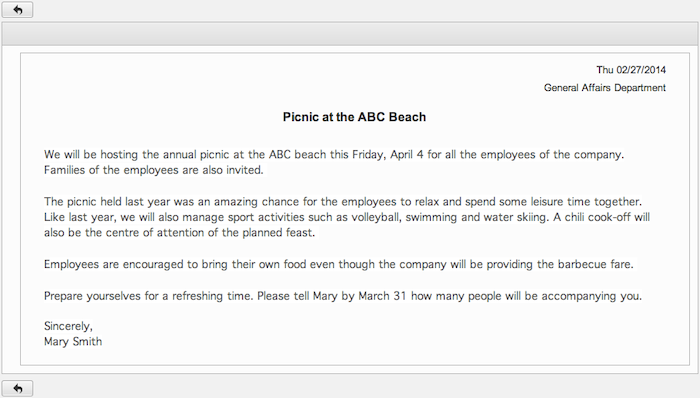Click the sentence about Employees bringing own food
700x398 pixels.
338,265
